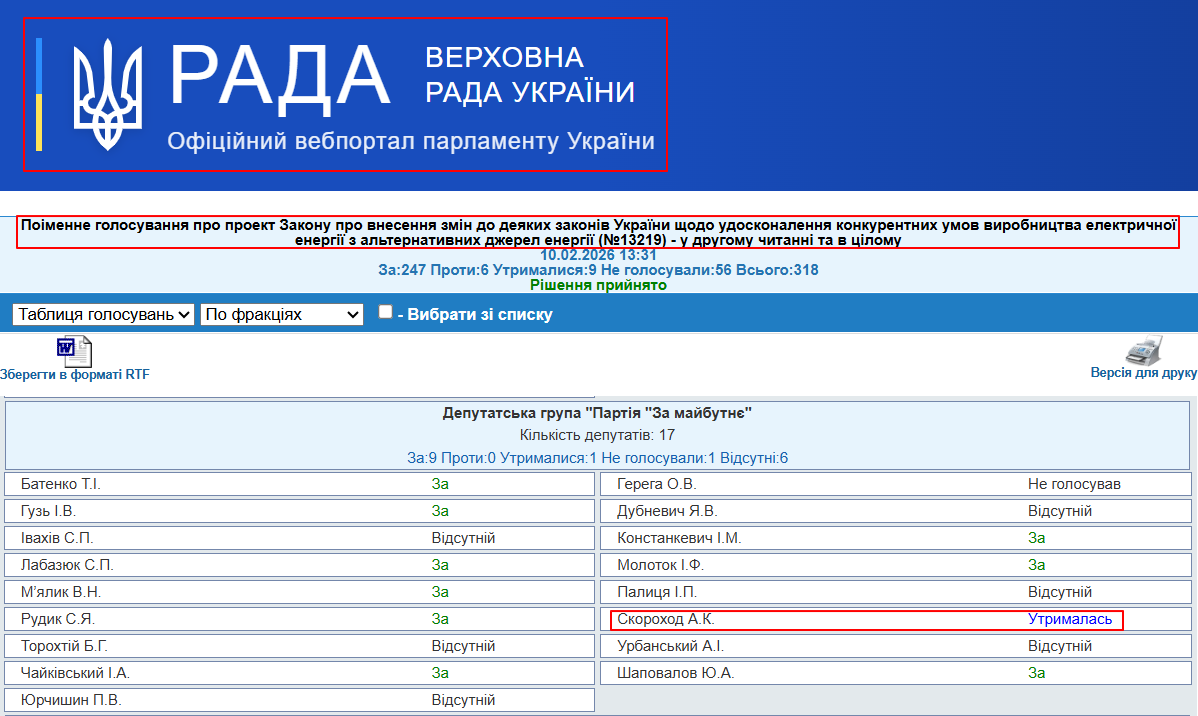The image size is (1198, 716).
Task: Select deputy 'Торохтій Б.Г.'
Action: 64,646
